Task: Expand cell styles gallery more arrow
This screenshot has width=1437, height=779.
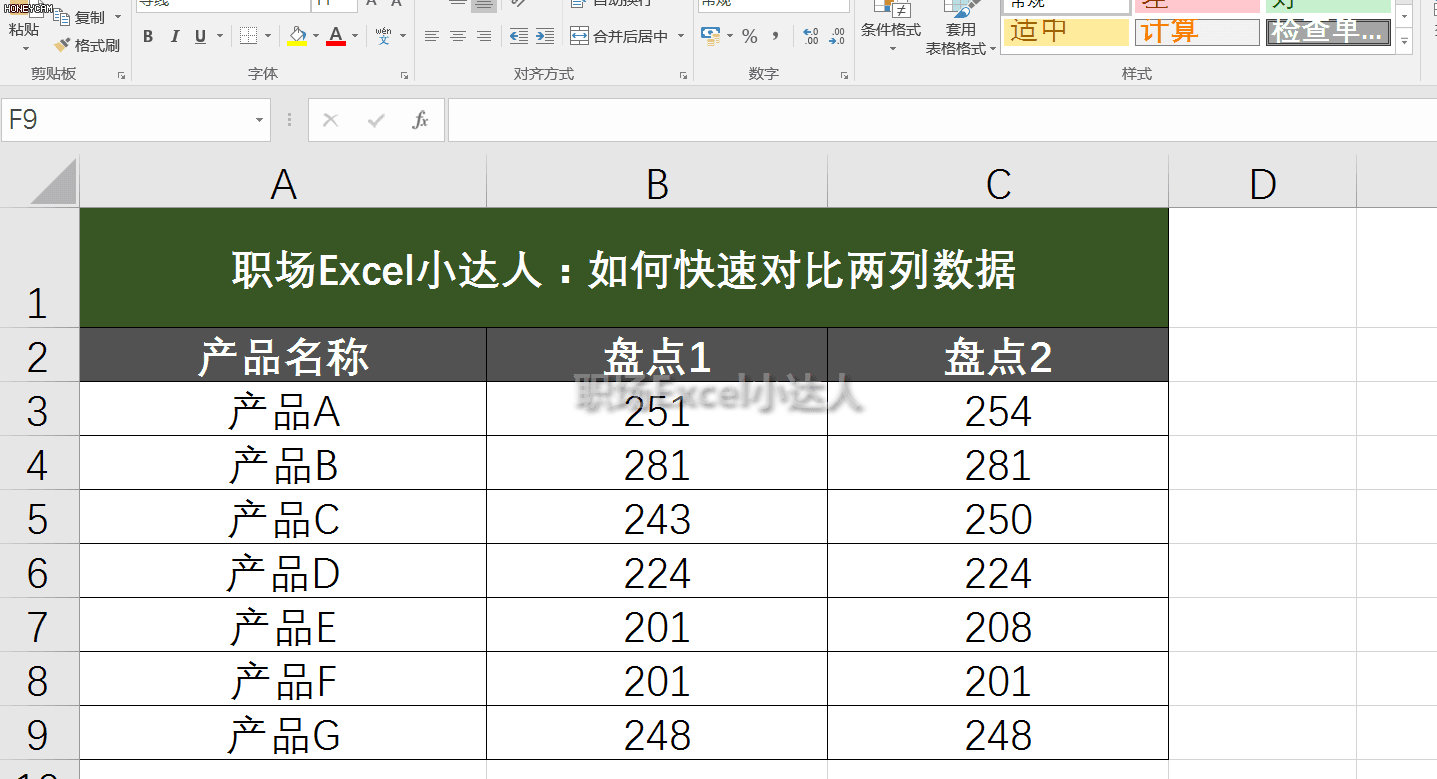Action: point(1405,43)
